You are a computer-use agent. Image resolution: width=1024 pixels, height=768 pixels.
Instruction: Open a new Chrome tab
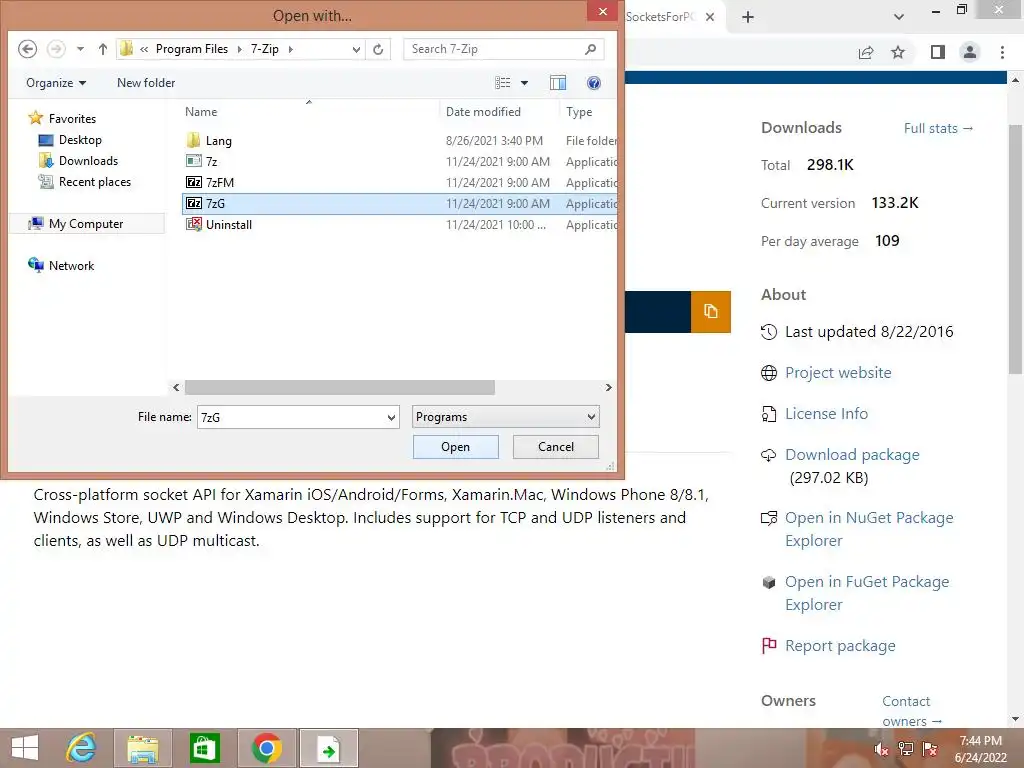click(748, 17)
